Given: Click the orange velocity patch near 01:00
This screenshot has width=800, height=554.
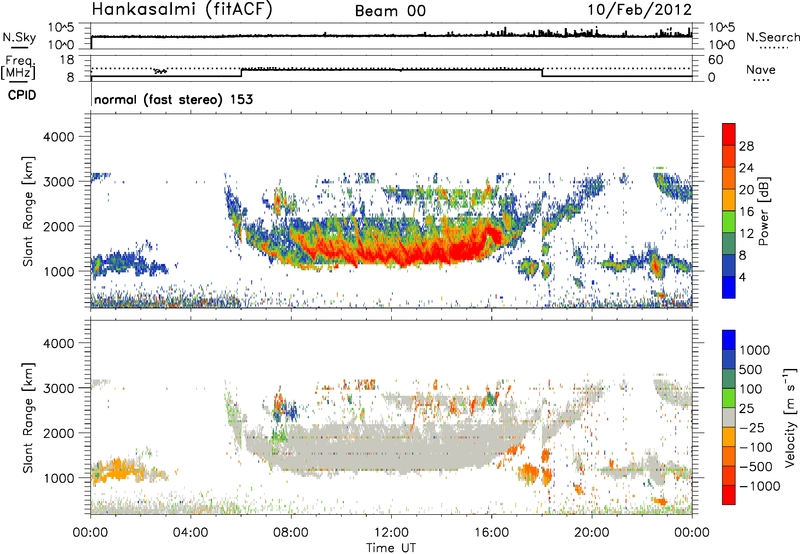Looking at the screenshot, I should 116,470.
